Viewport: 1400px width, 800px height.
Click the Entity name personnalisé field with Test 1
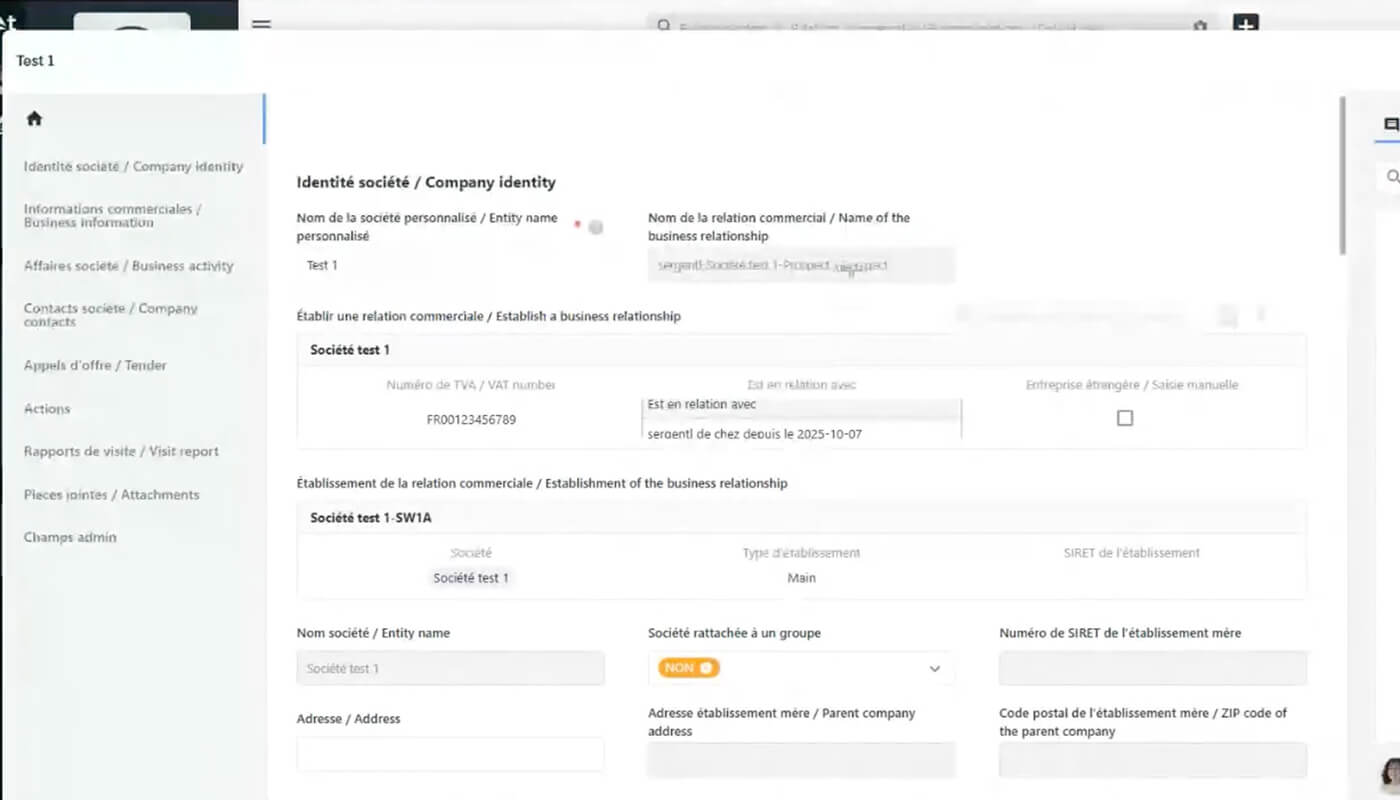tap(450, 265)
